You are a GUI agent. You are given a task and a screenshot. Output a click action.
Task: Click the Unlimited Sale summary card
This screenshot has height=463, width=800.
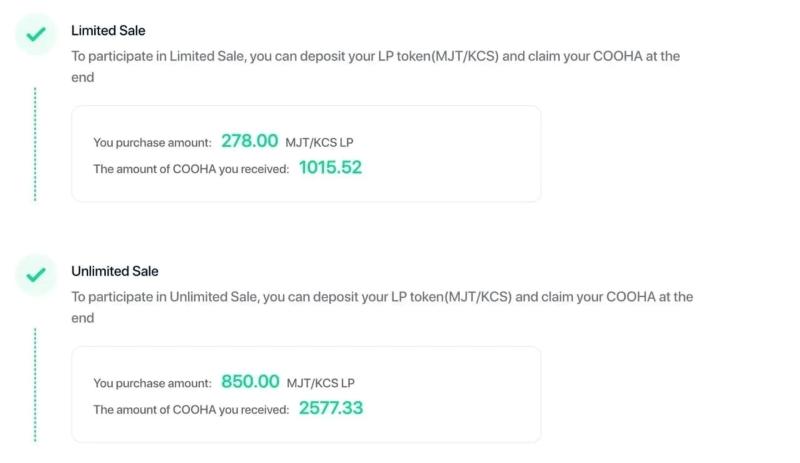point(306,394)
